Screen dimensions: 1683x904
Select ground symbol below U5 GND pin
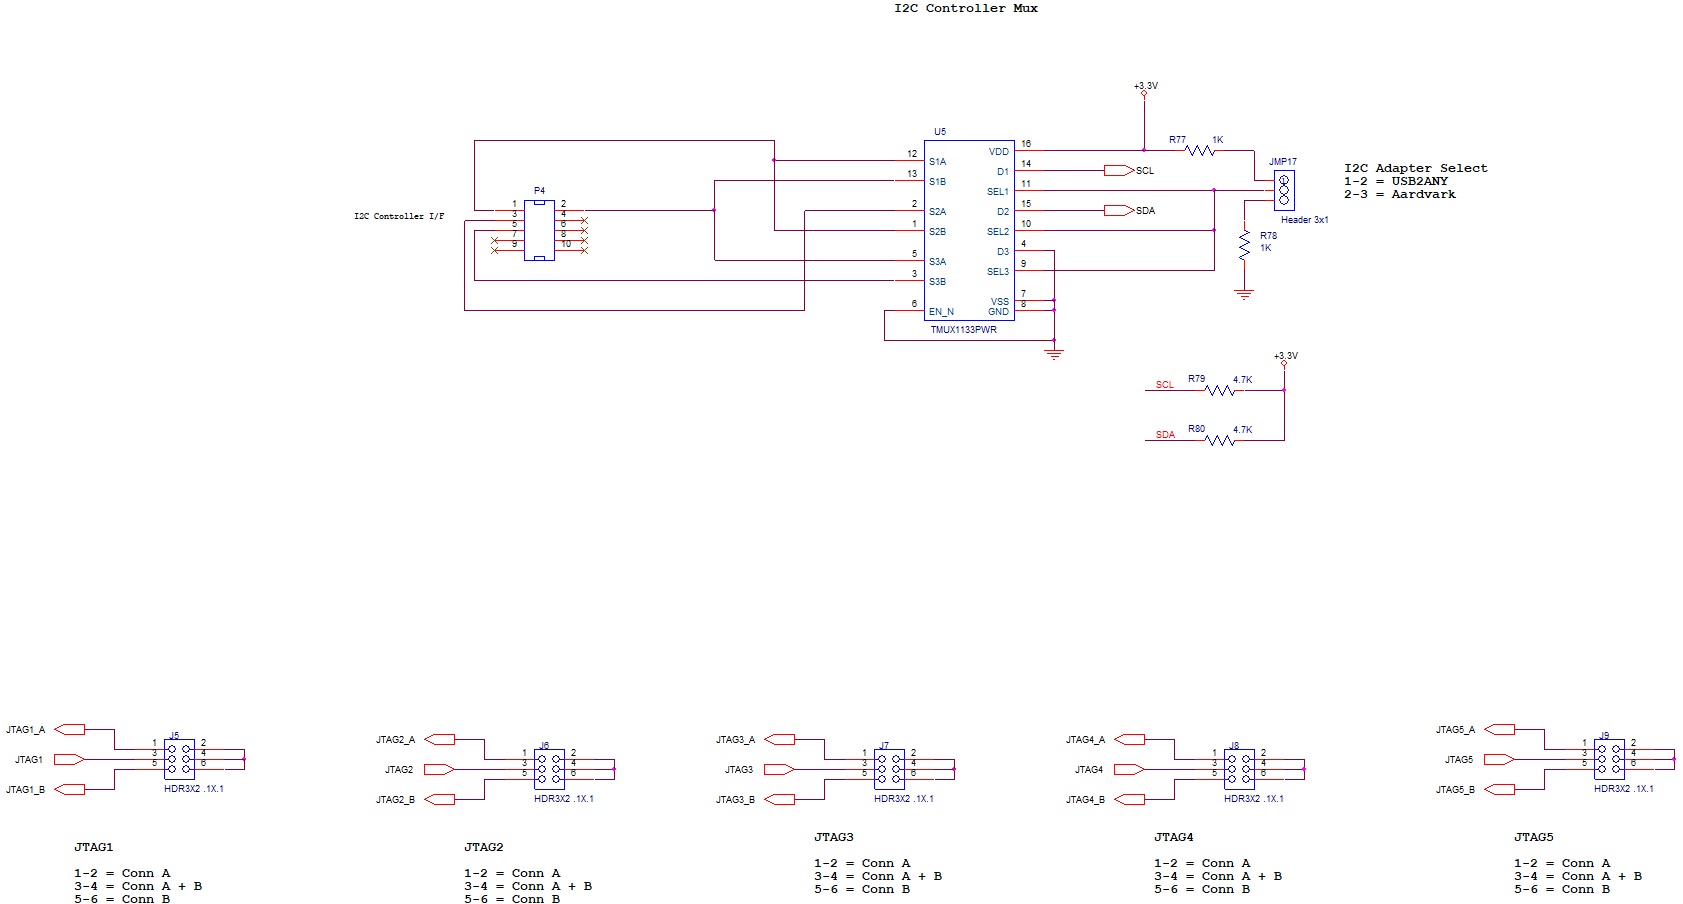[1054, 354]
